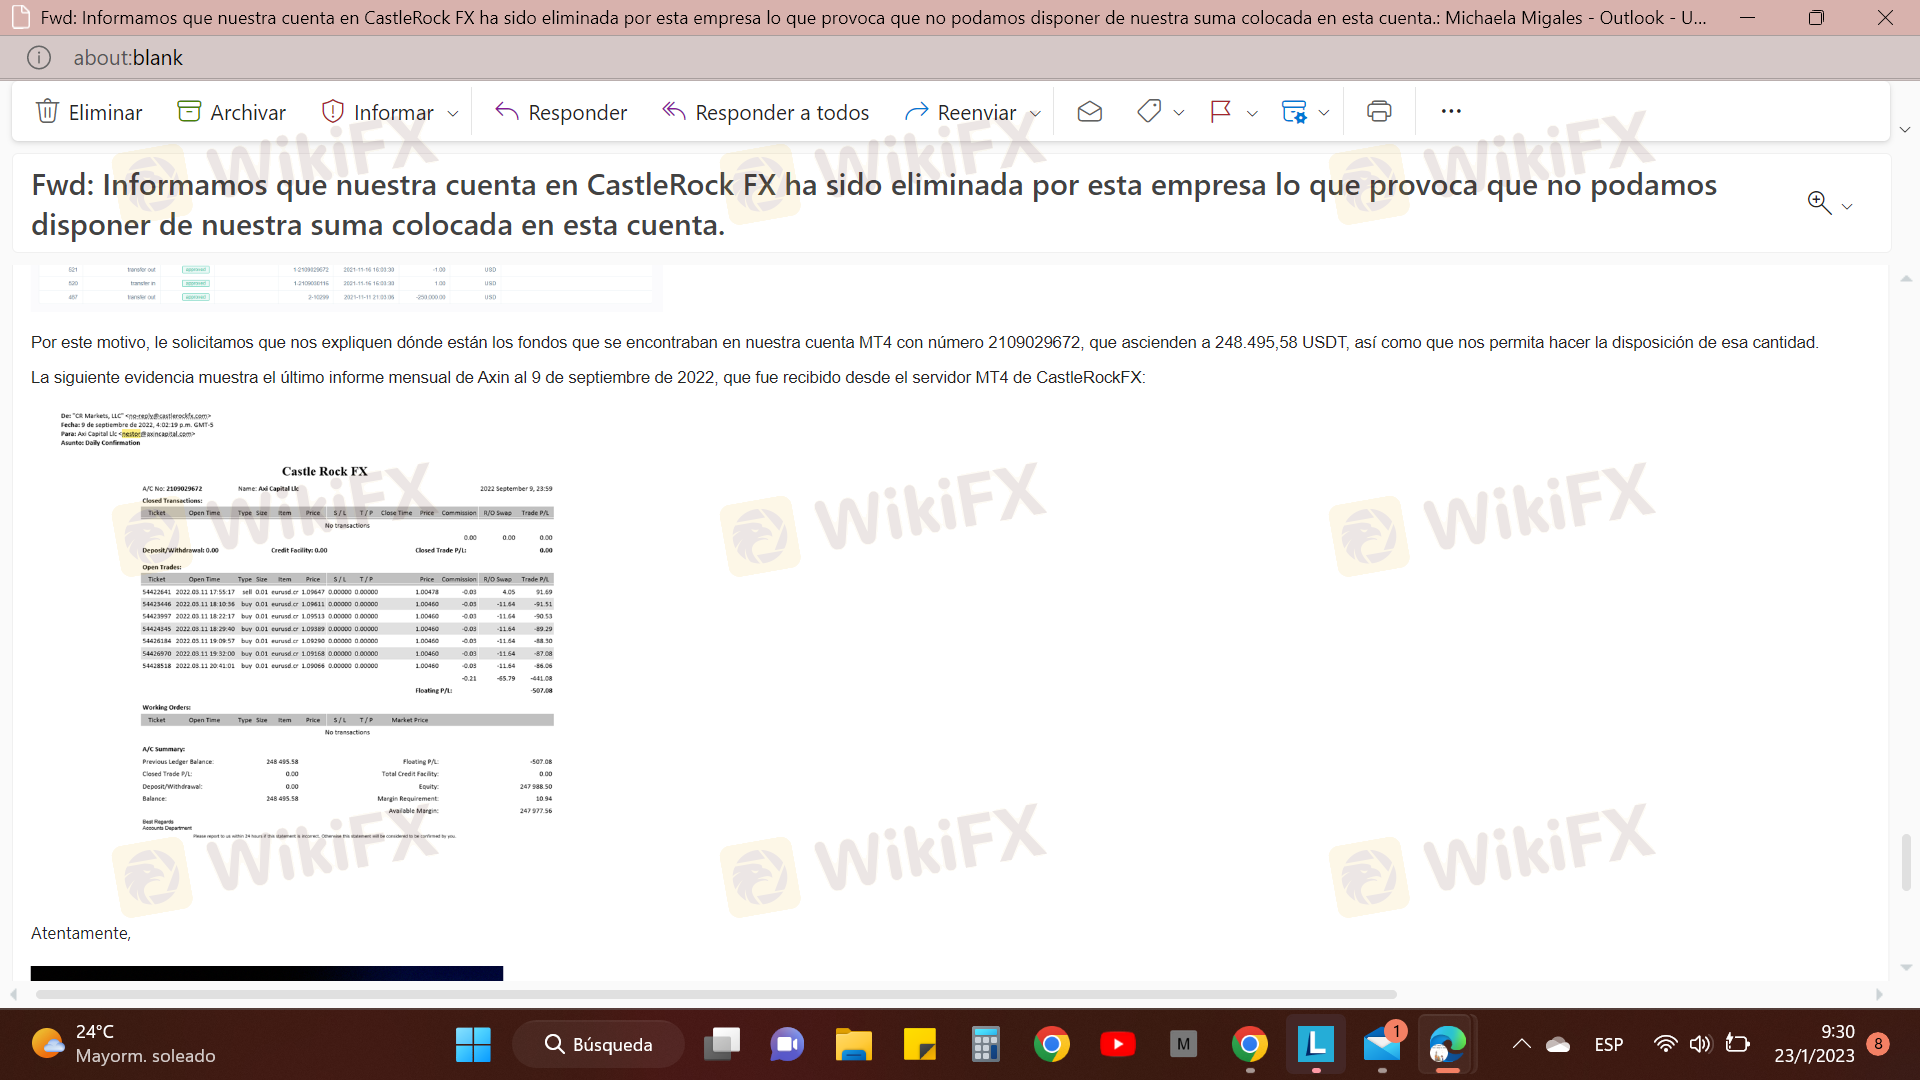
Task: Expand the tag category dropdown
Action: coord(1179,113)
